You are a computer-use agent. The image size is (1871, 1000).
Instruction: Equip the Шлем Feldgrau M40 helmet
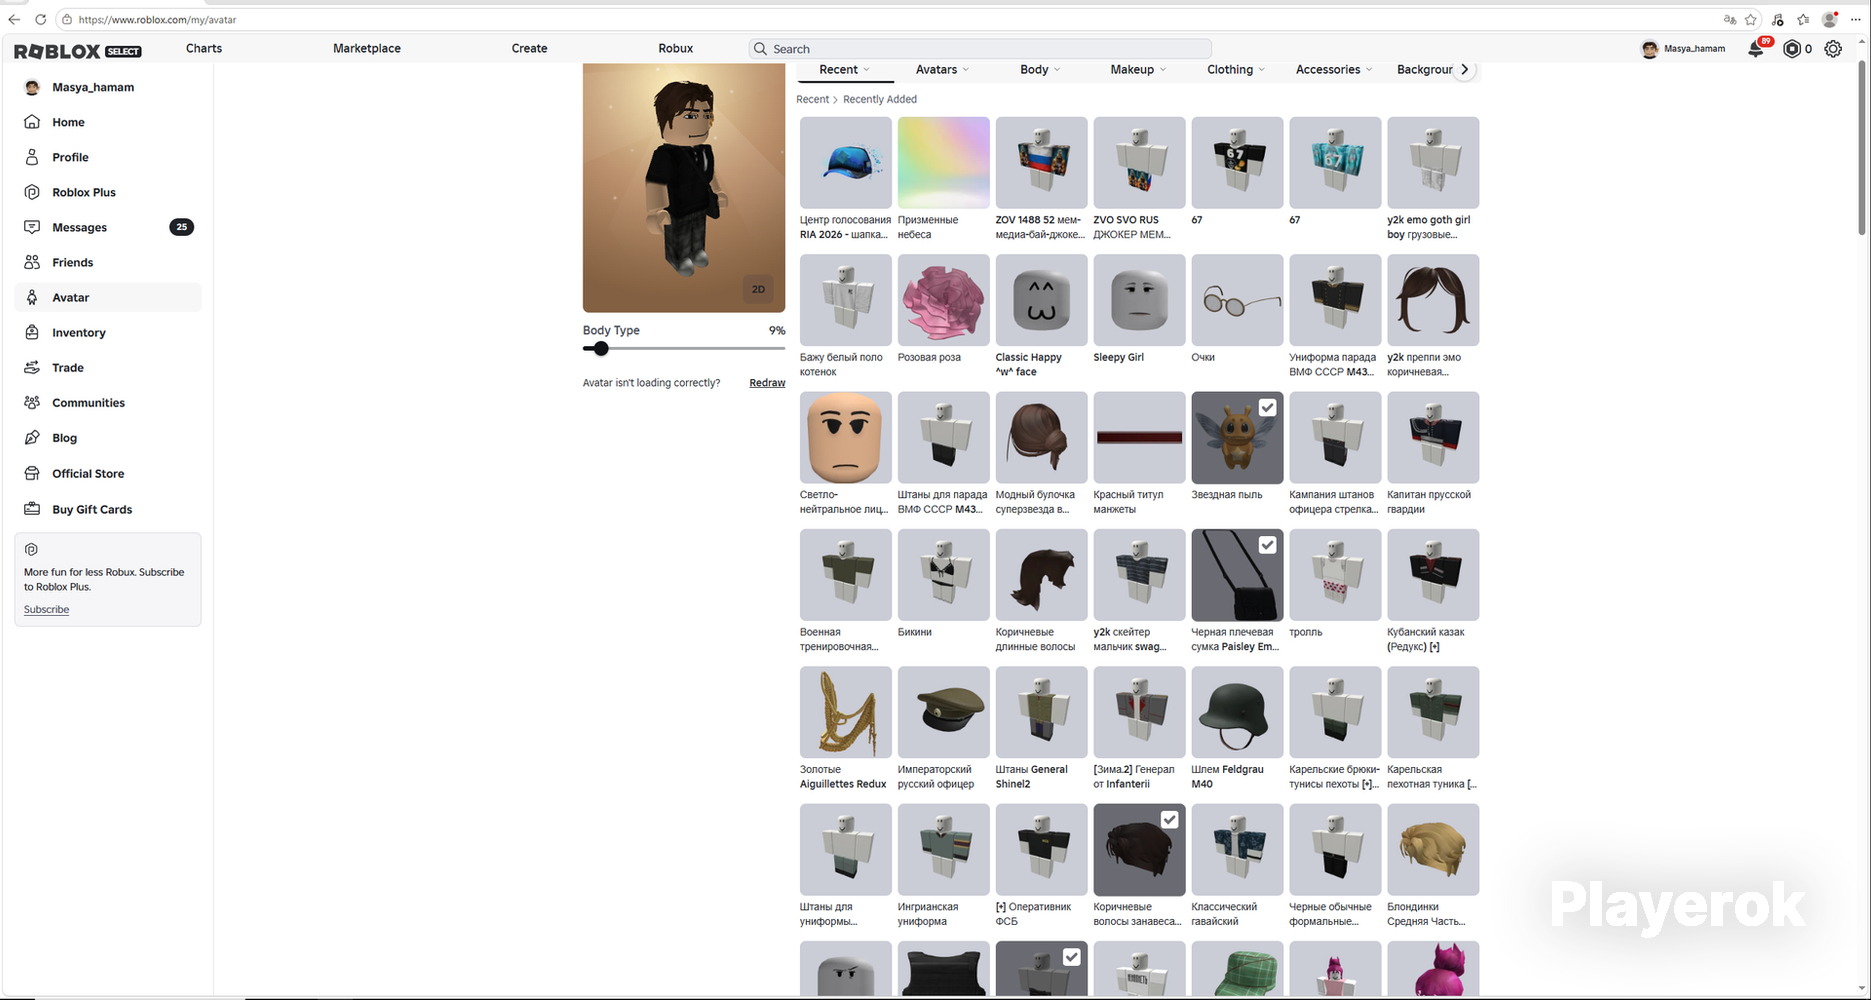(x=1237, y=712)
